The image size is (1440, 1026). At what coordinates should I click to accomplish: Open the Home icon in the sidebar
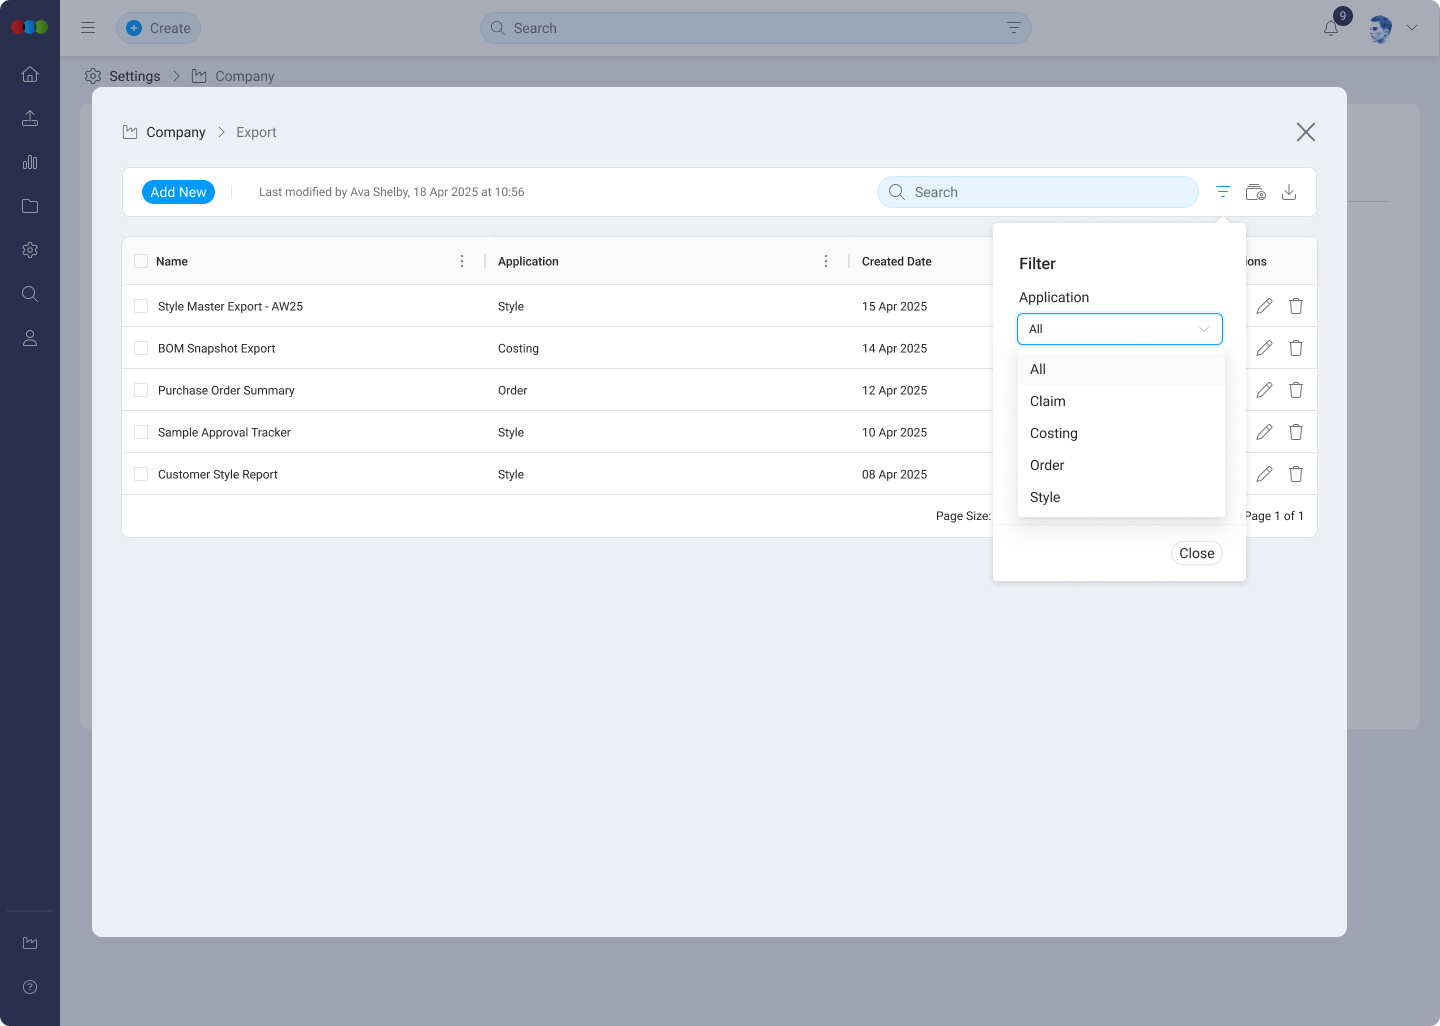tap(30, 74)
